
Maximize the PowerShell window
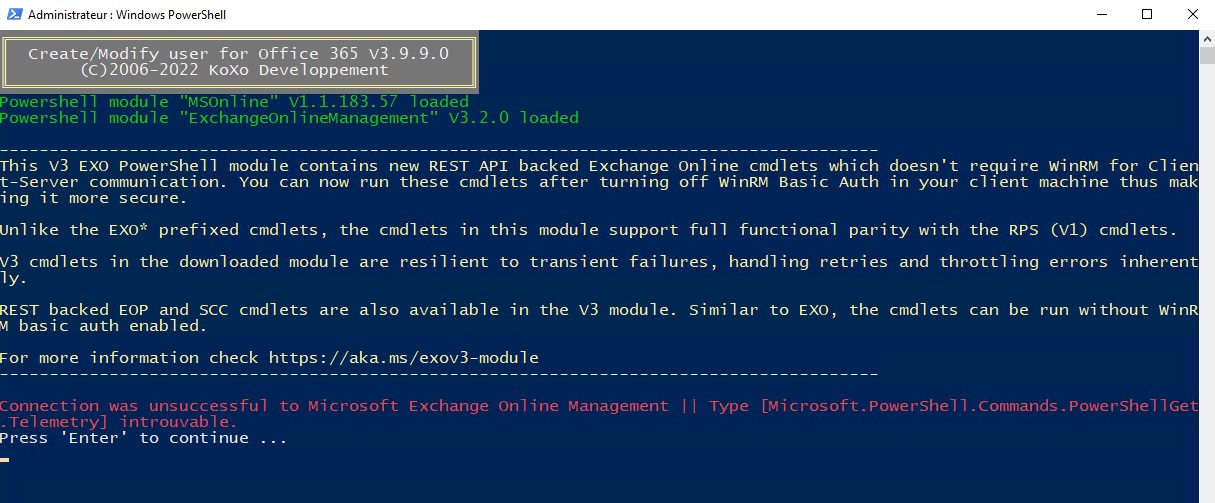1147,14
